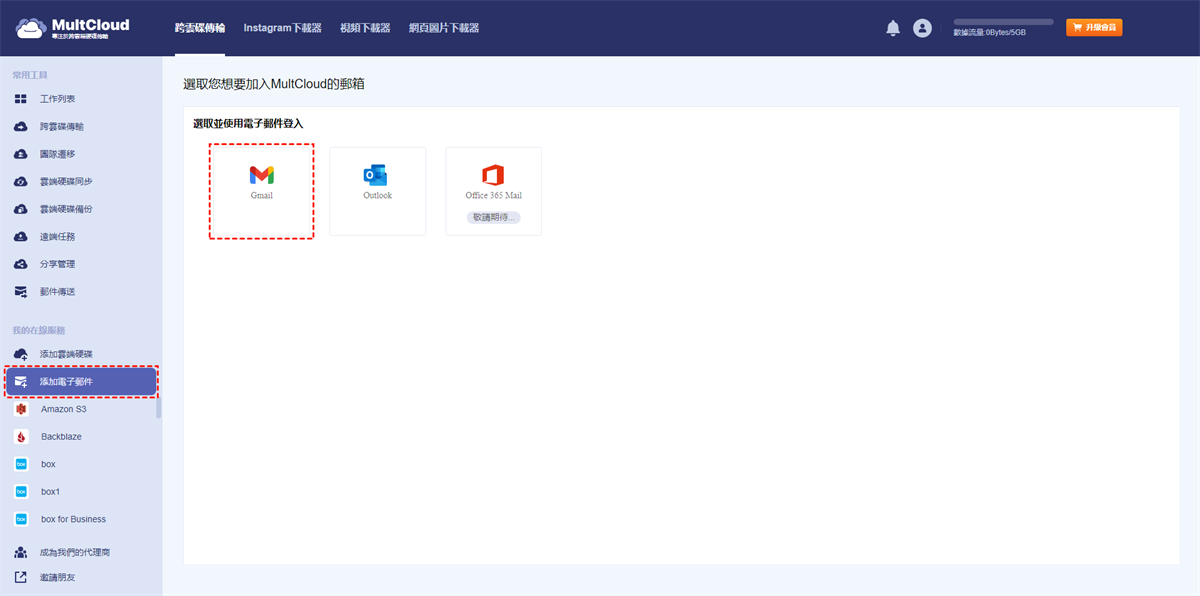Image resolution: width=1200 pixels, height=596 pixels.
Task: Click the 添加雲端硬碟 icon
Action: pos(20,354)
